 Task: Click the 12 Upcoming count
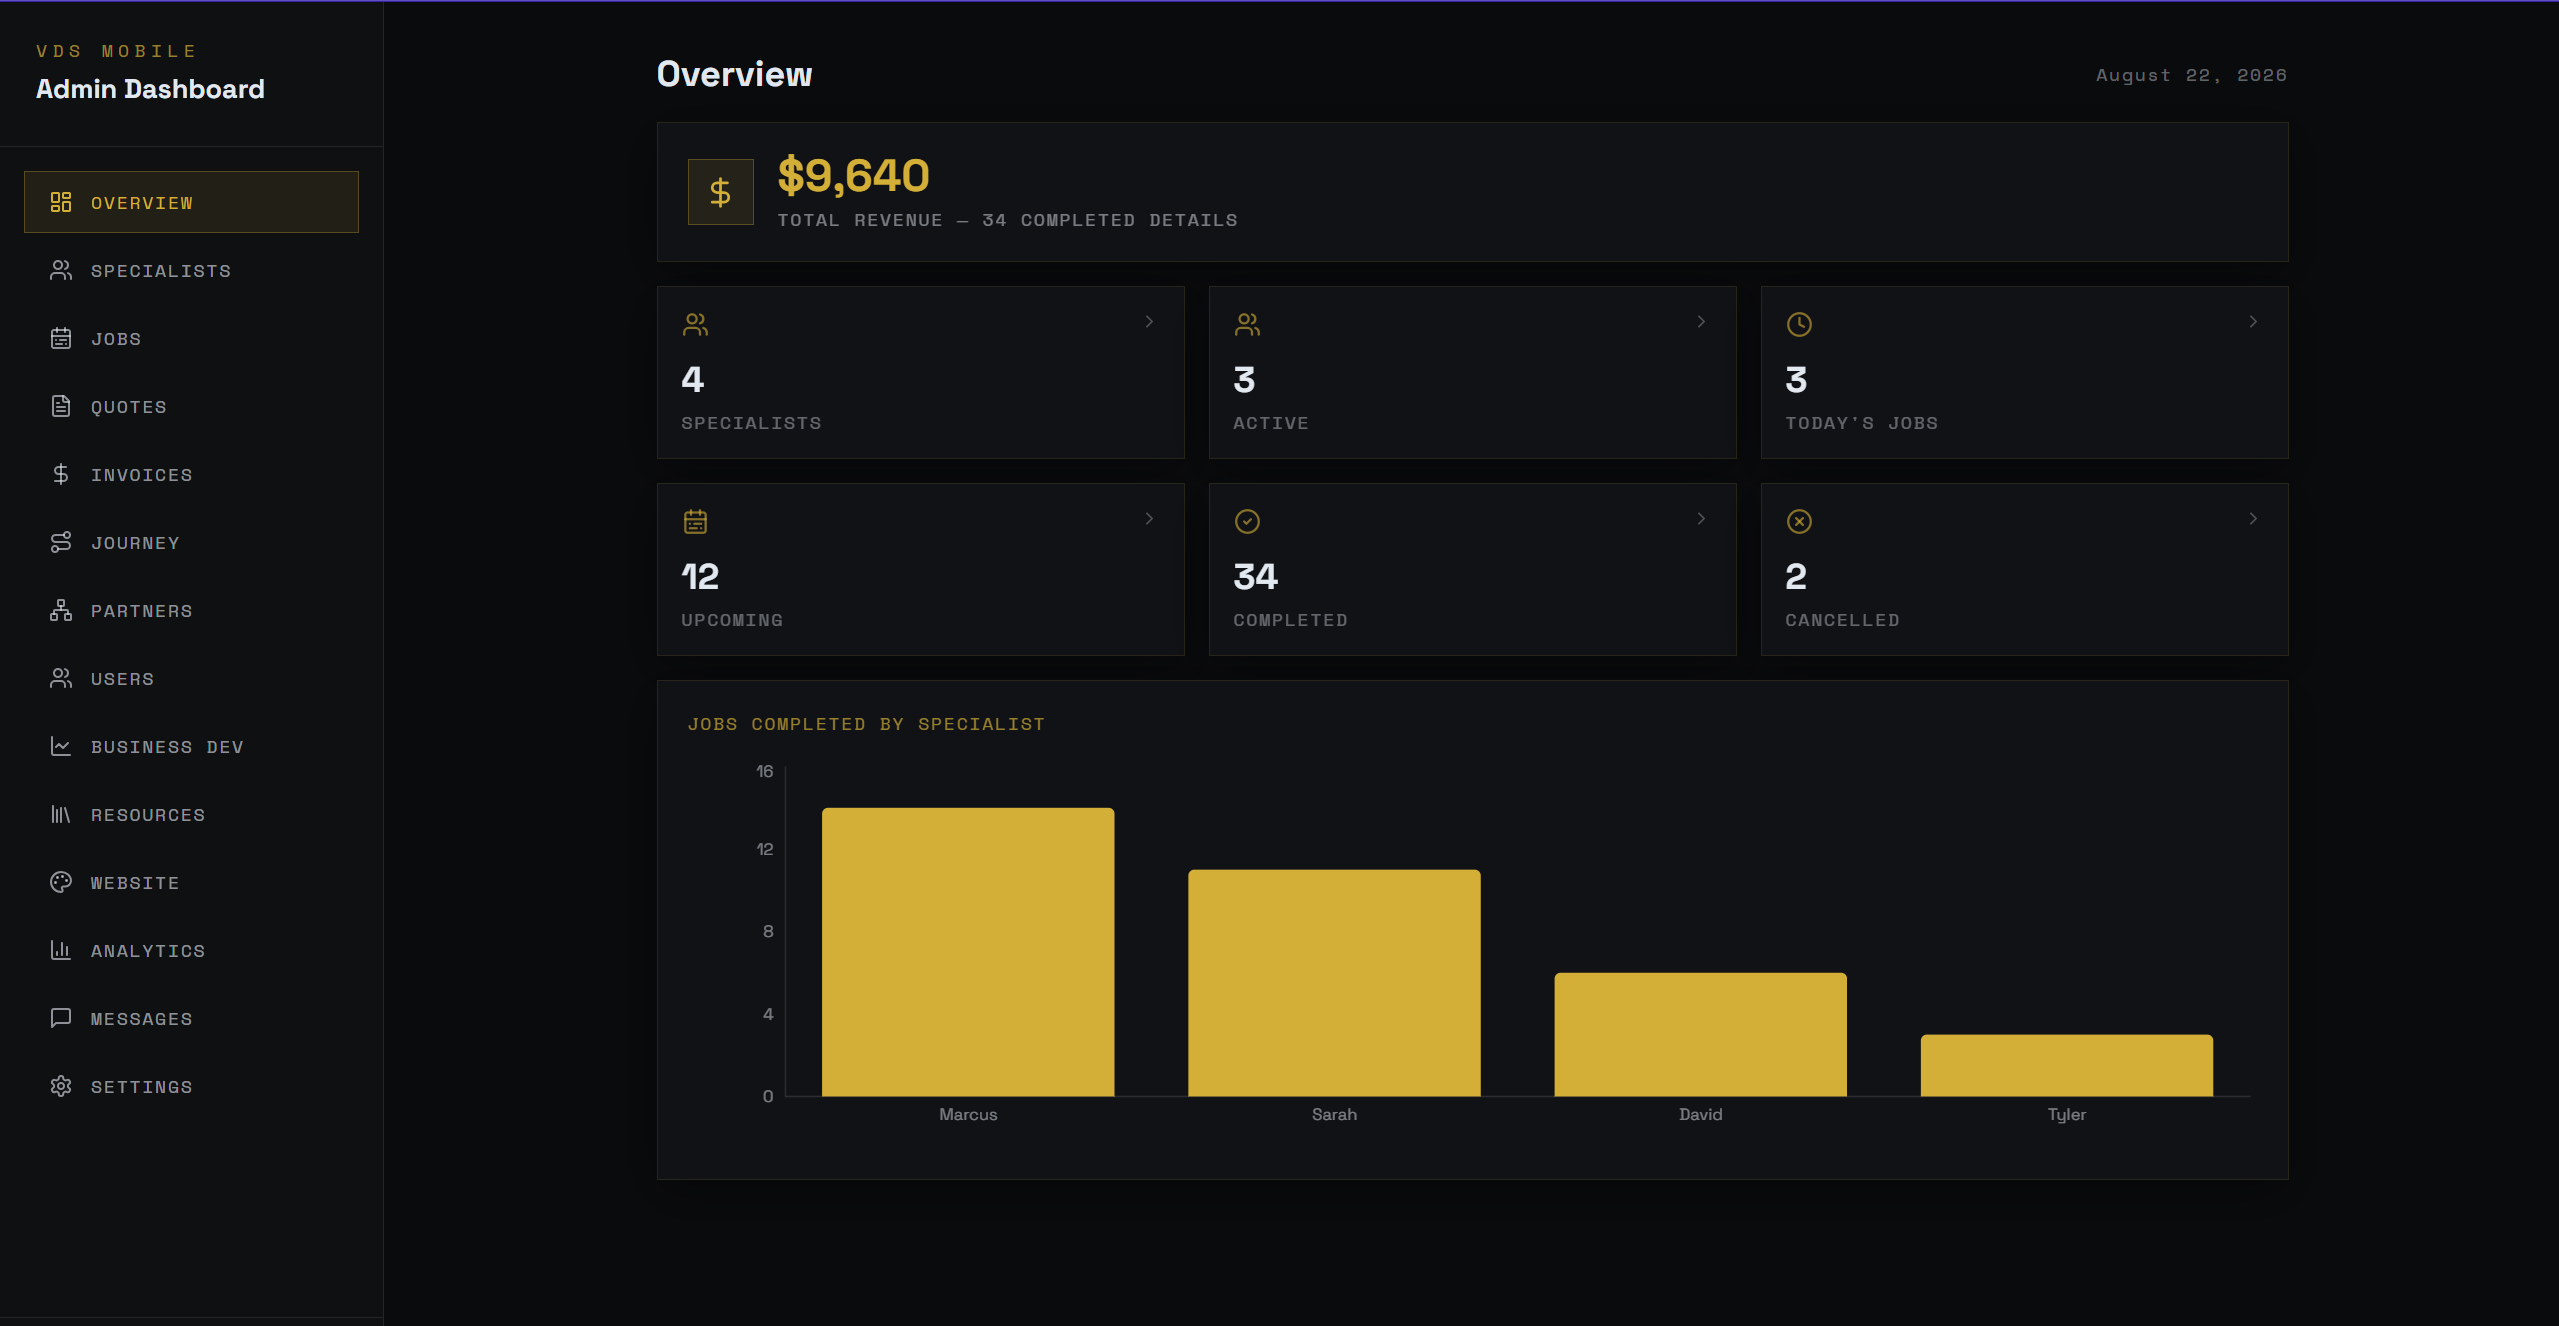[700, 576]
